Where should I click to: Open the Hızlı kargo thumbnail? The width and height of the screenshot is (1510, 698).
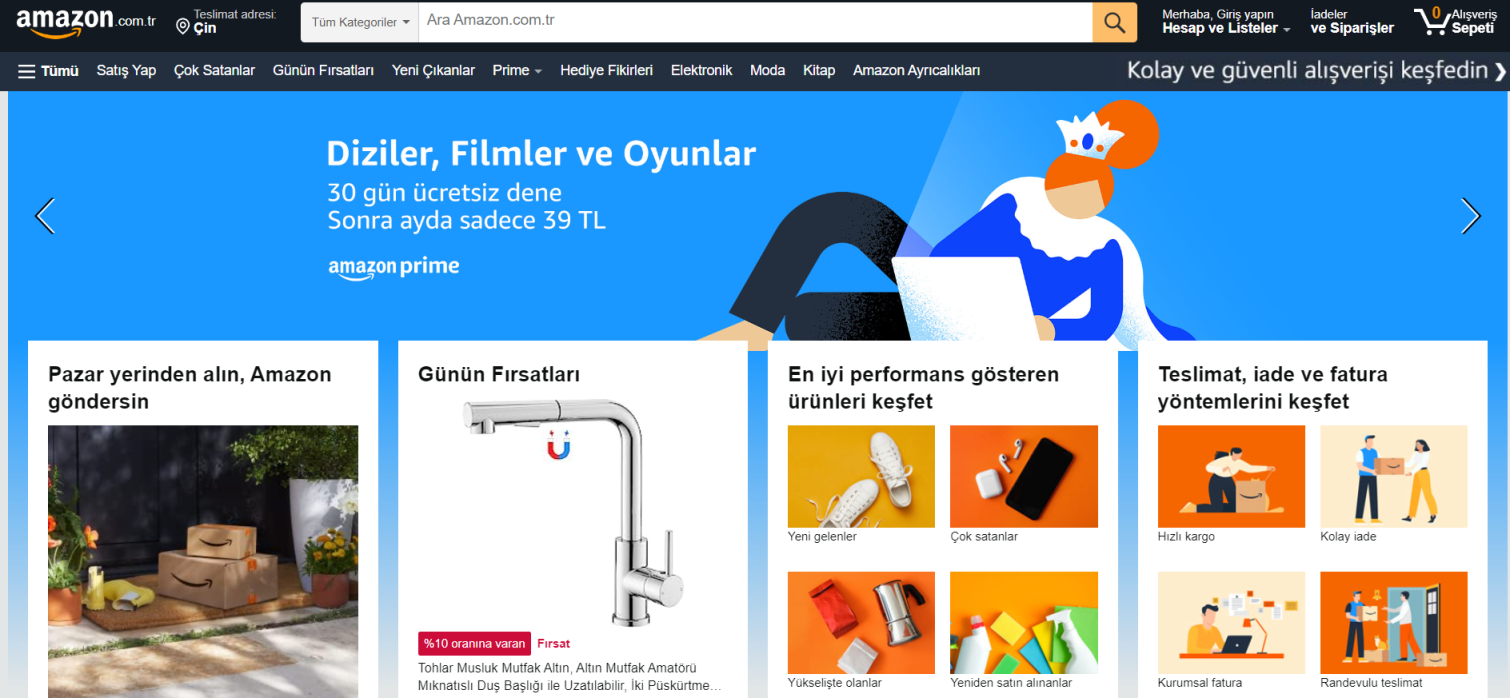tap(1231, 476)
